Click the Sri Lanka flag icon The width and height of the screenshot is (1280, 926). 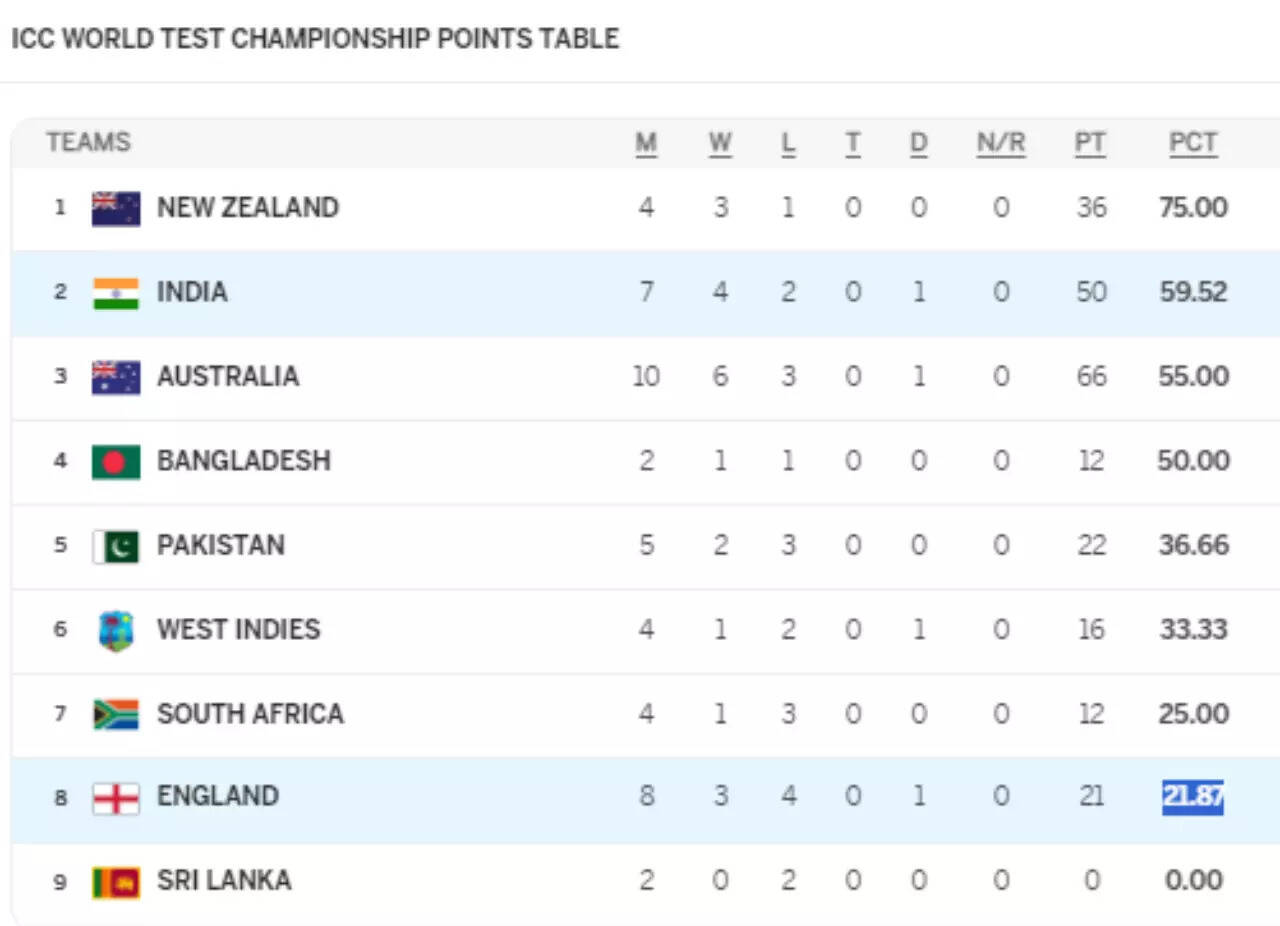[x=116, y=881]
